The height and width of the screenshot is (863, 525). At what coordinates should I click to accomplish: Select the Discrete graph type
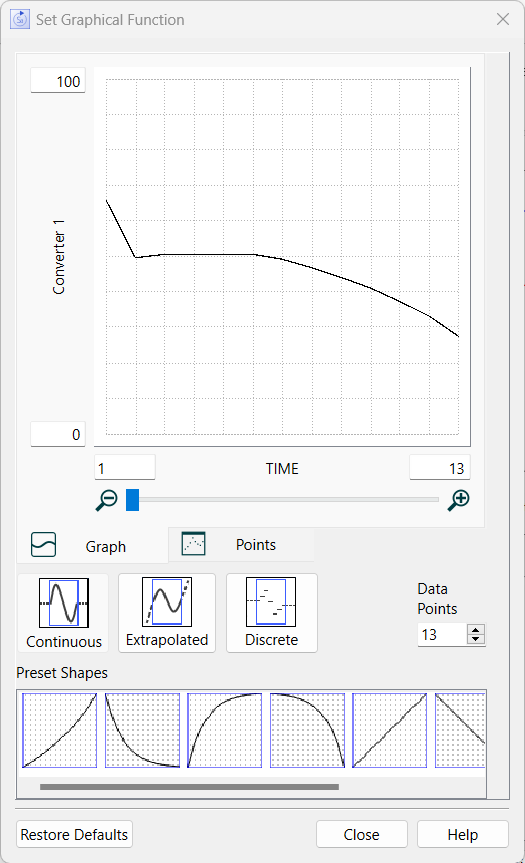(x=271, y=613)
